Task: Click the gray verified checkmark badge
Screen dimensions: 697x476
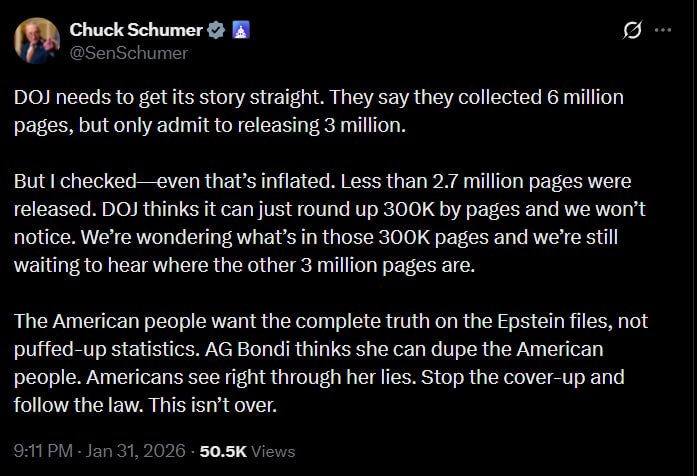Action: point(214,30)
